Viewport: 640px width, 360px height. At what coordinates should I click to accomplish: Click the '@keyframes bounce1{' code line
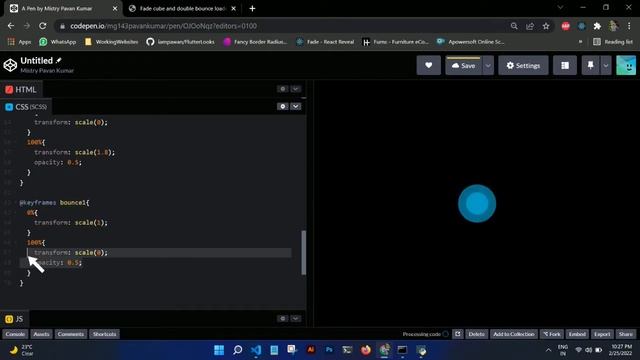(54, 202)
